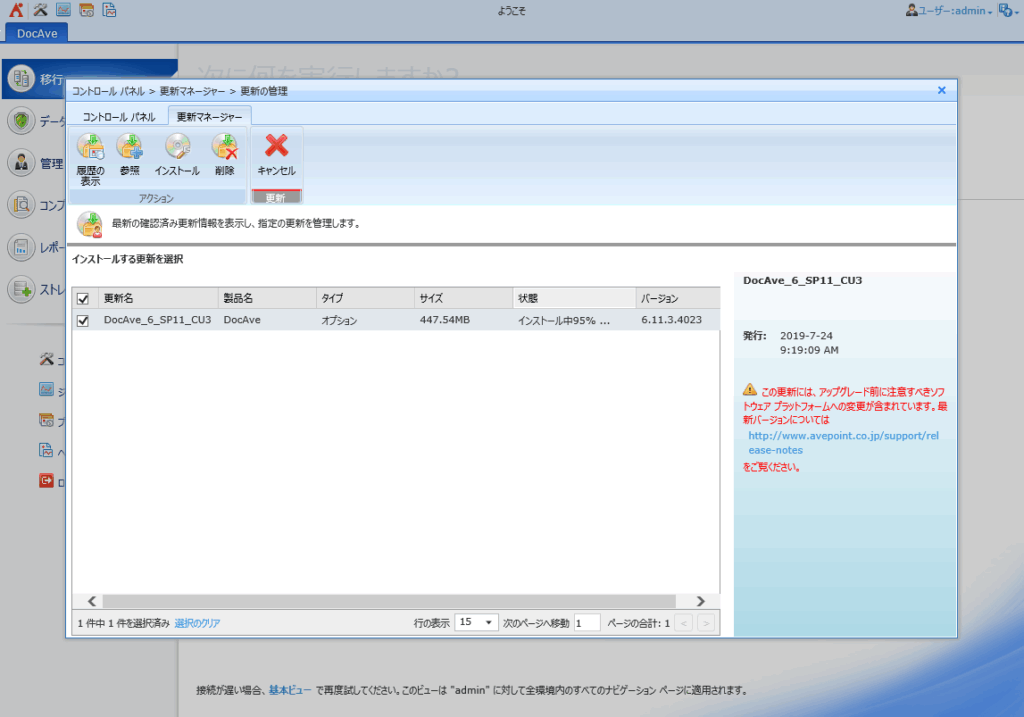Click the コントロール パネル breadcrumb
The height and width of the screenshot is (717, 1024).
click(x=108, y=91)
